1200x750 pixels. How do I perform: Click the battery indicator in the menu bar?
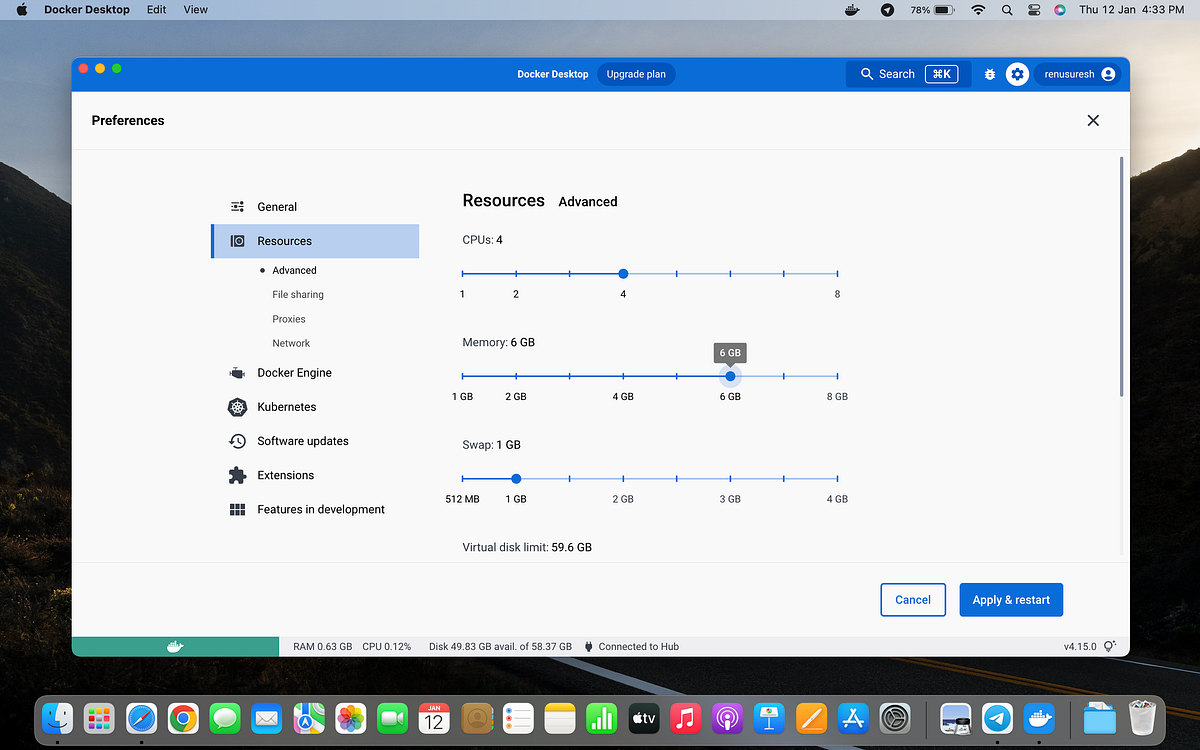coord(933,10)
